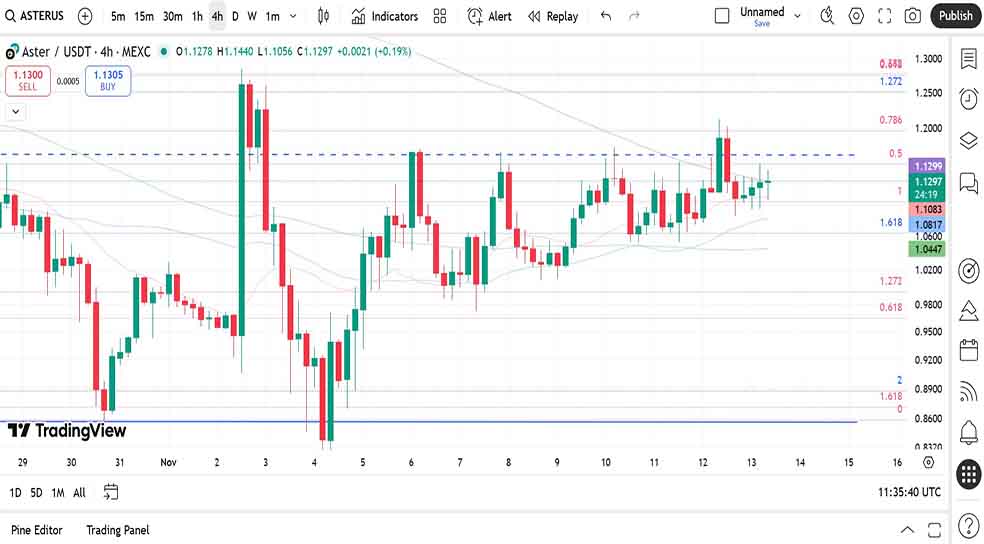This screenshot has width=984, height=544.
Task: Click the 1.1305 BUY button
Action: 108,80
